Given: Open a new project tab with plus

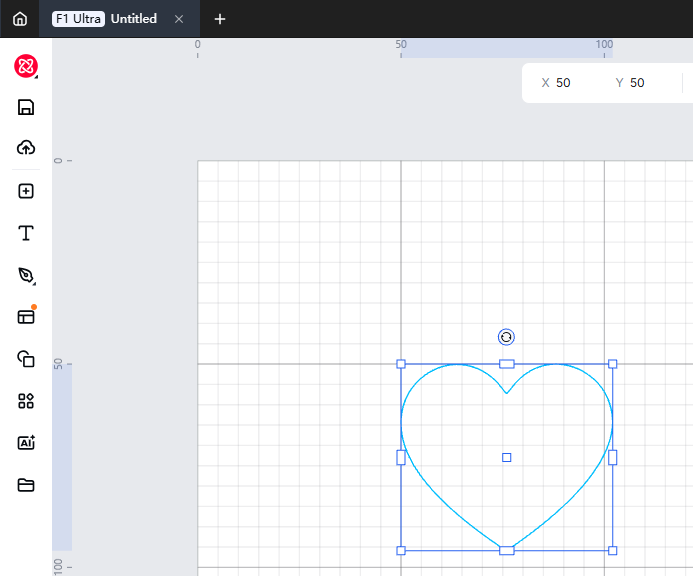Looking at the screenshot, I should pos(220,19).
